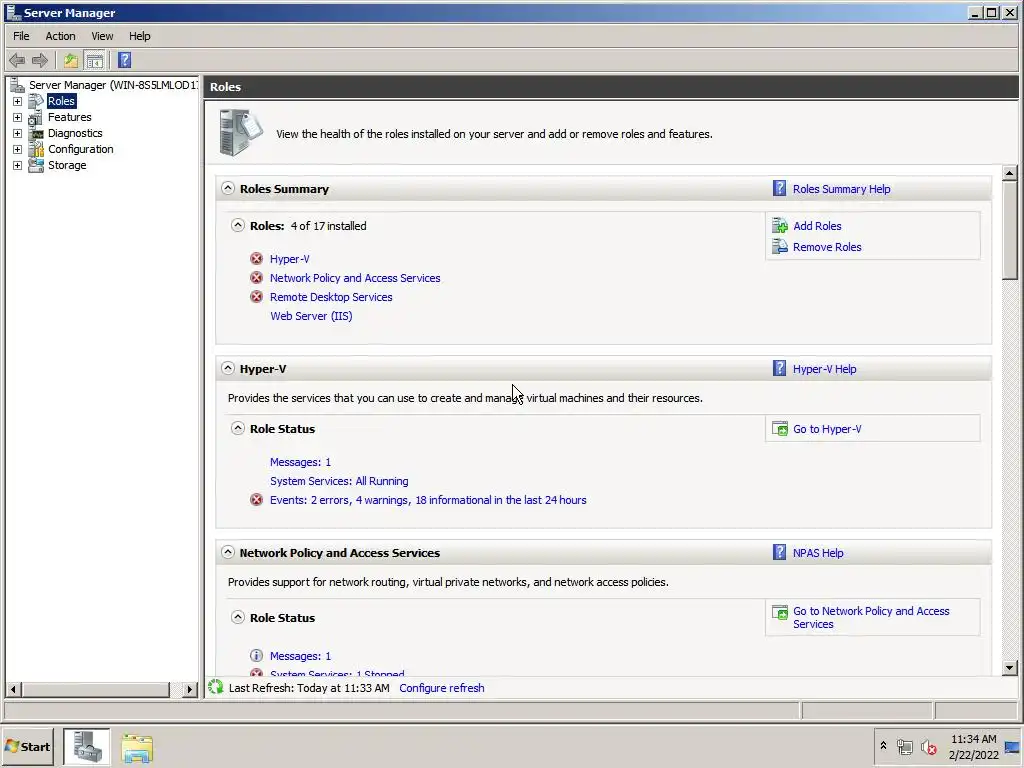Image resolution: width=1024 pixels, height=768 pixels.
Task: Click the Hyper-V Help question icon
Action: click(x=779, y=368)
